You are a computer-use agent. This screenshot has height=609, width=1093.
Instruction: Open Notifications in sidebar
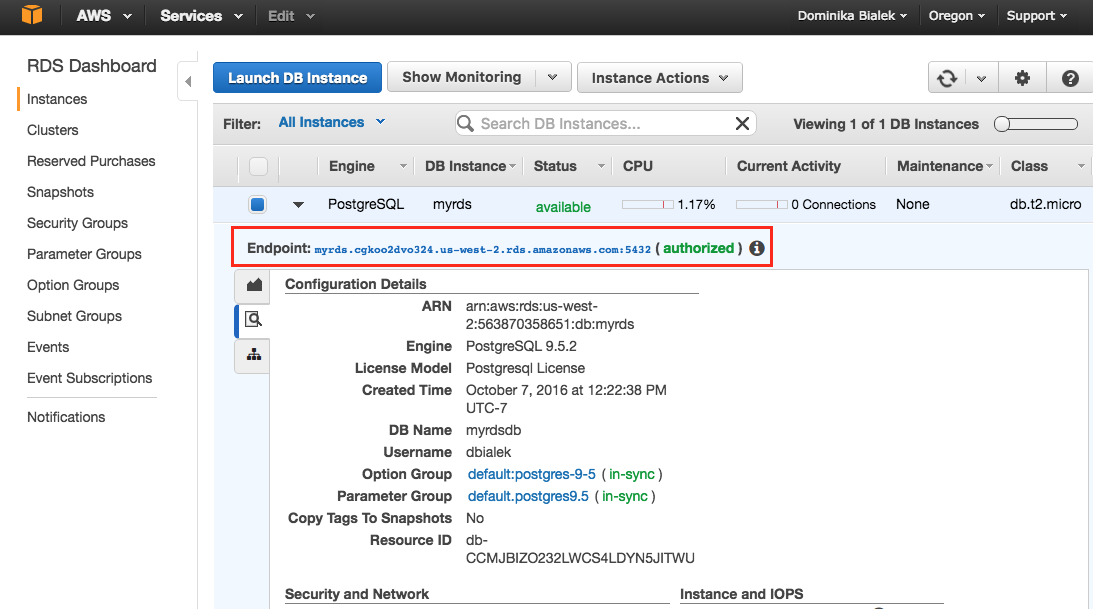pyautogui.click(x=66, y=417)
